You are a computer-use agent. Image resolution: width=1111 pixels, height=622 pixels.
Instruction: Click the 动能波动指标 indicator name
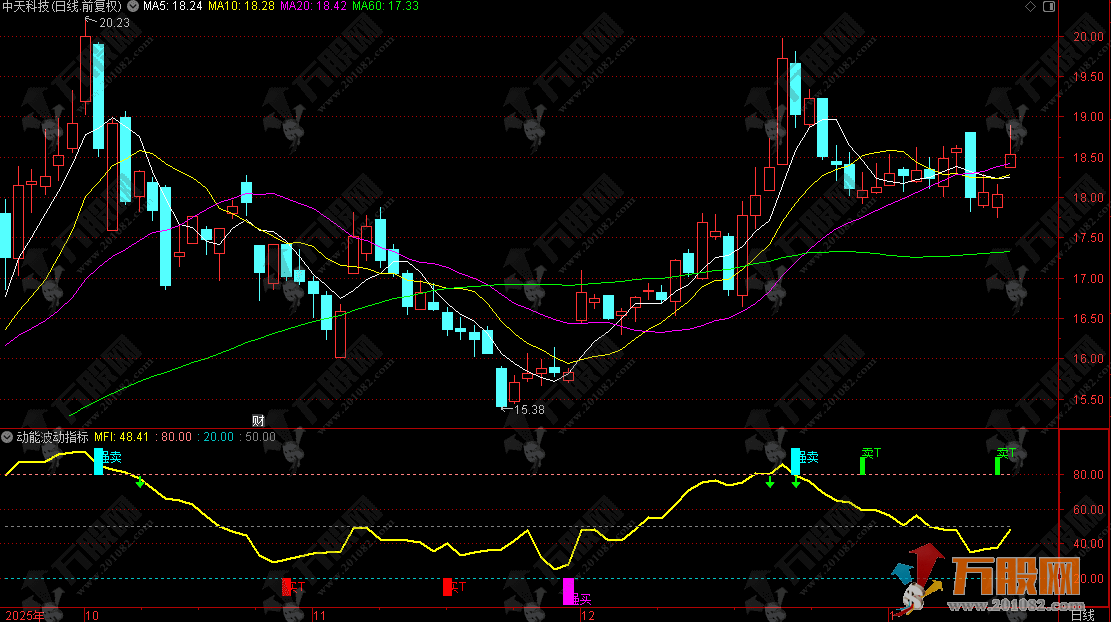[x=52, y=437]
